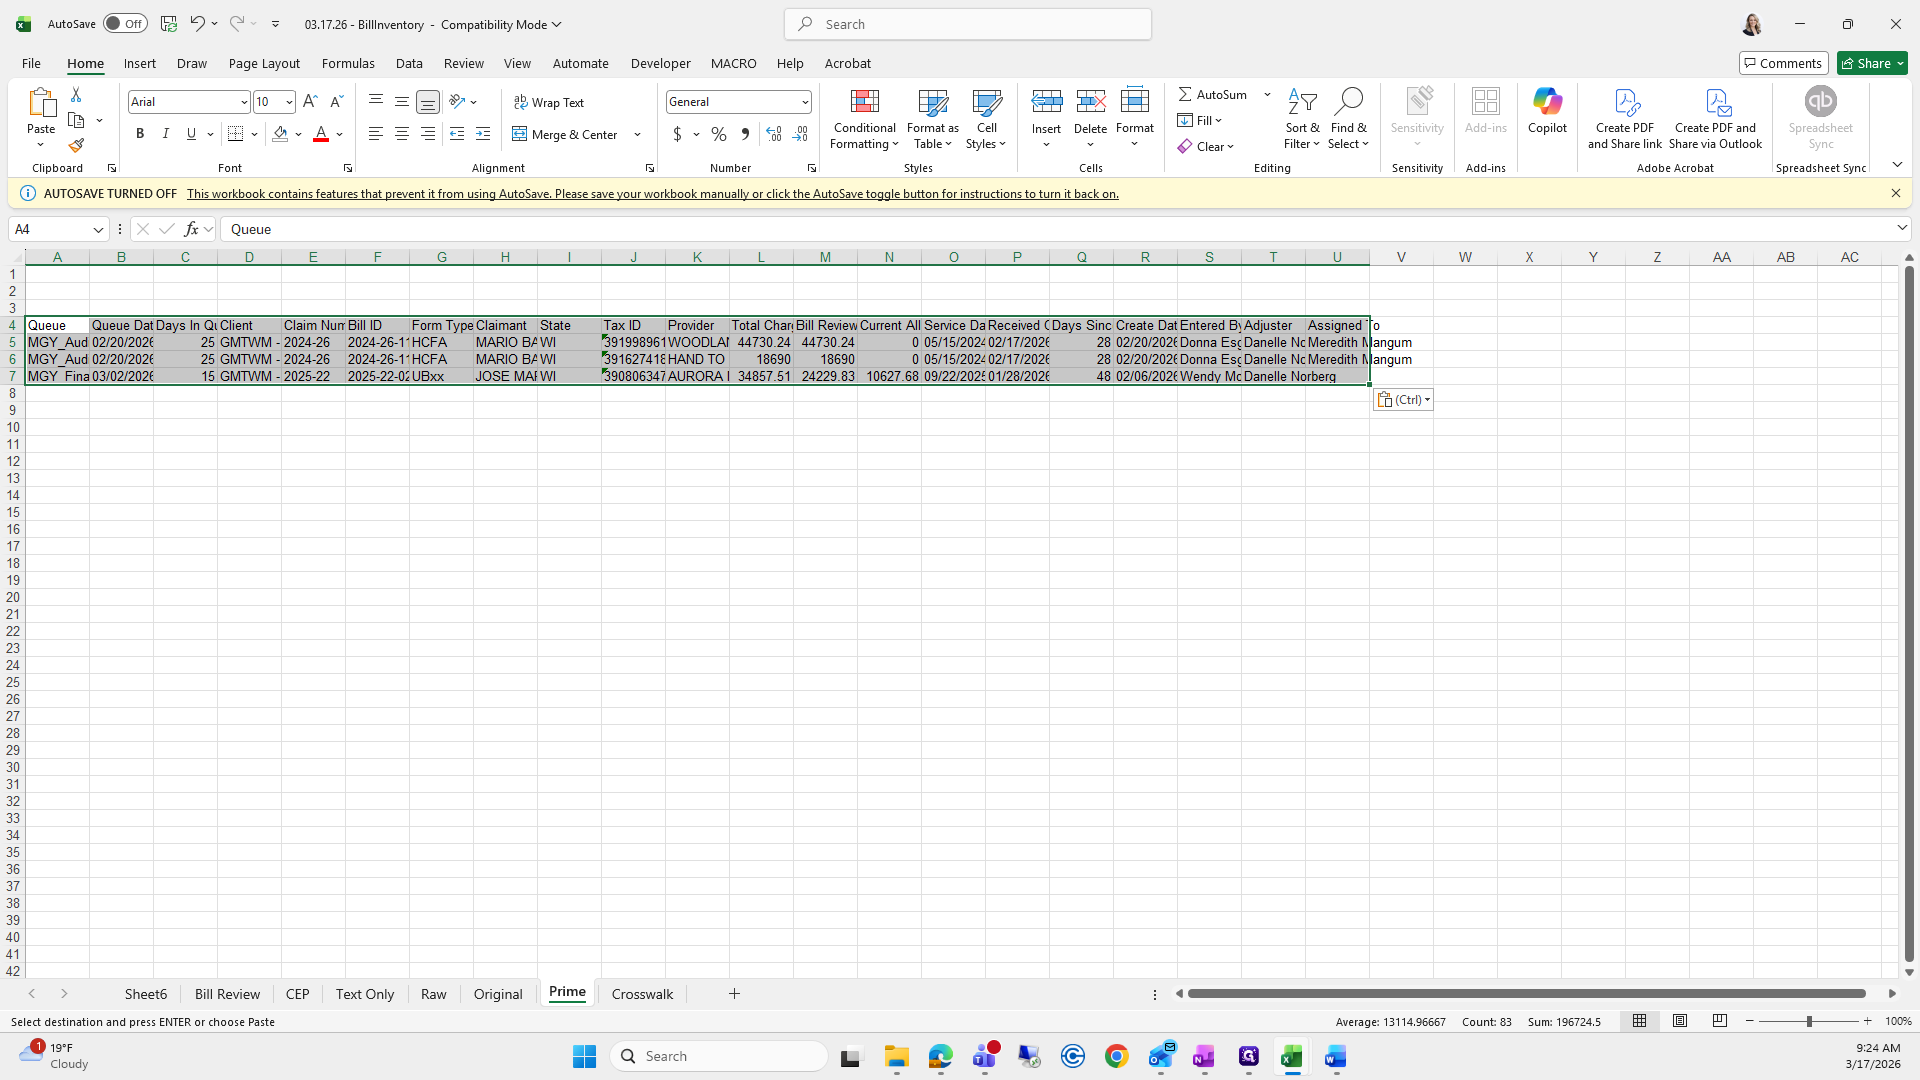Click the AutoSave workbook features warning link
Image resolution: width=1920 pixels, height=1080 pixels.
click(652, 194)
